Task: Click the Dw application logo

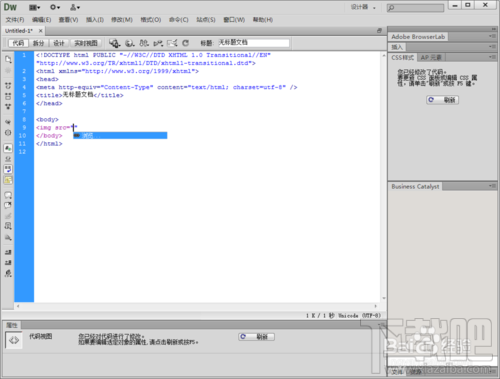Action: click(10, 7)
